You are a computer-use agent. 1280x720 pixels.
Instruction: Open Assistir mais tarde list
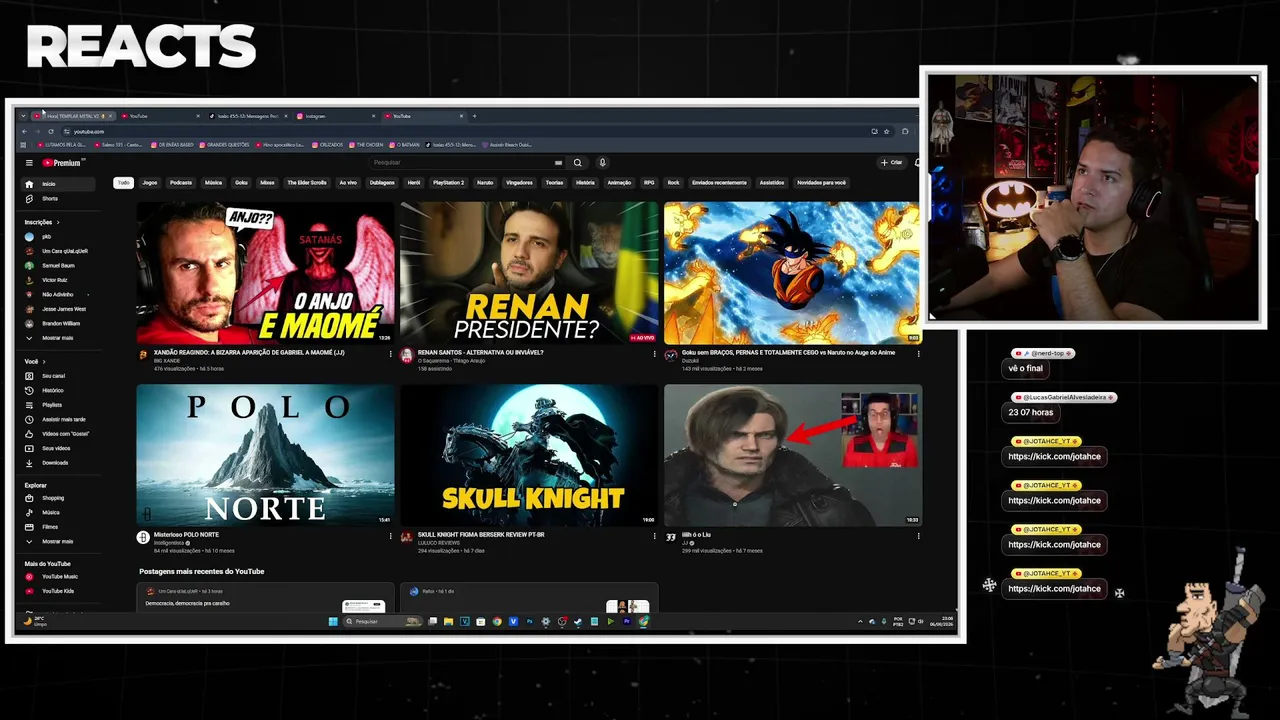(60, 419)
